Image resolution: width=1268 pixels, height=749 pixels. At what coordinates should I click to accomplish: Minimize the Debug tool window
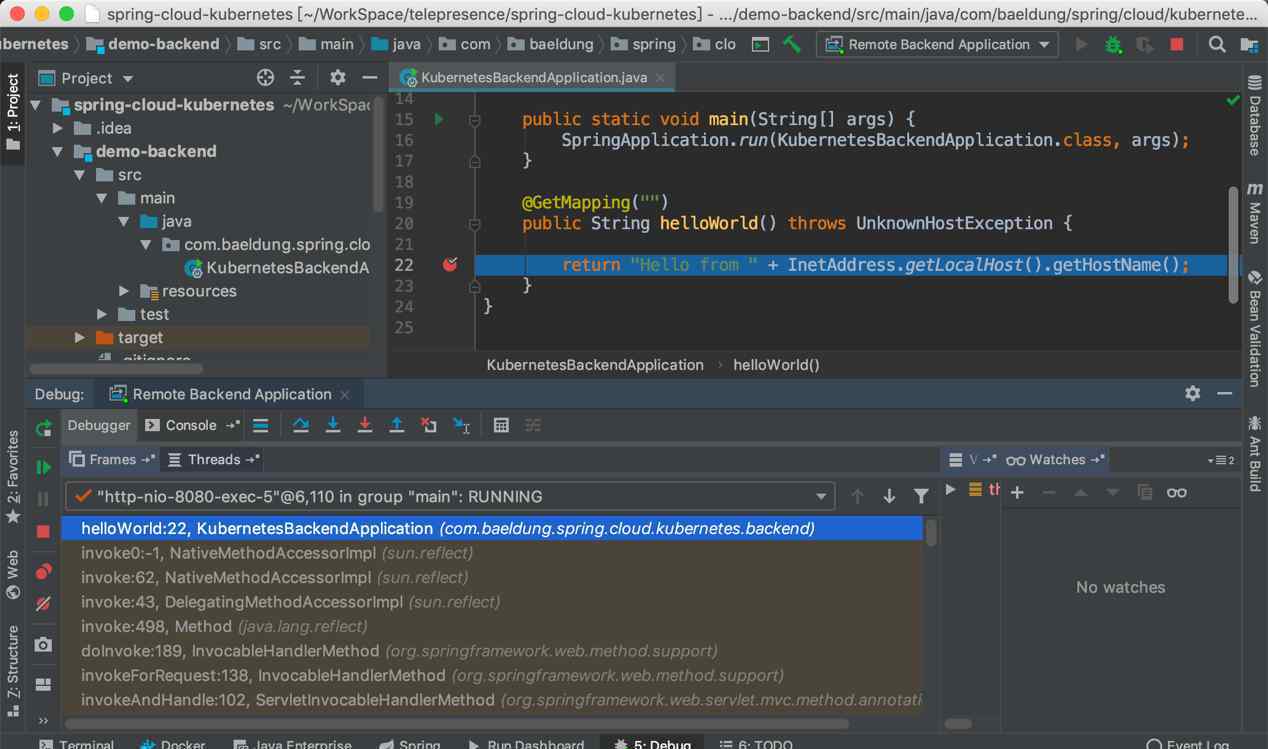1224,394
